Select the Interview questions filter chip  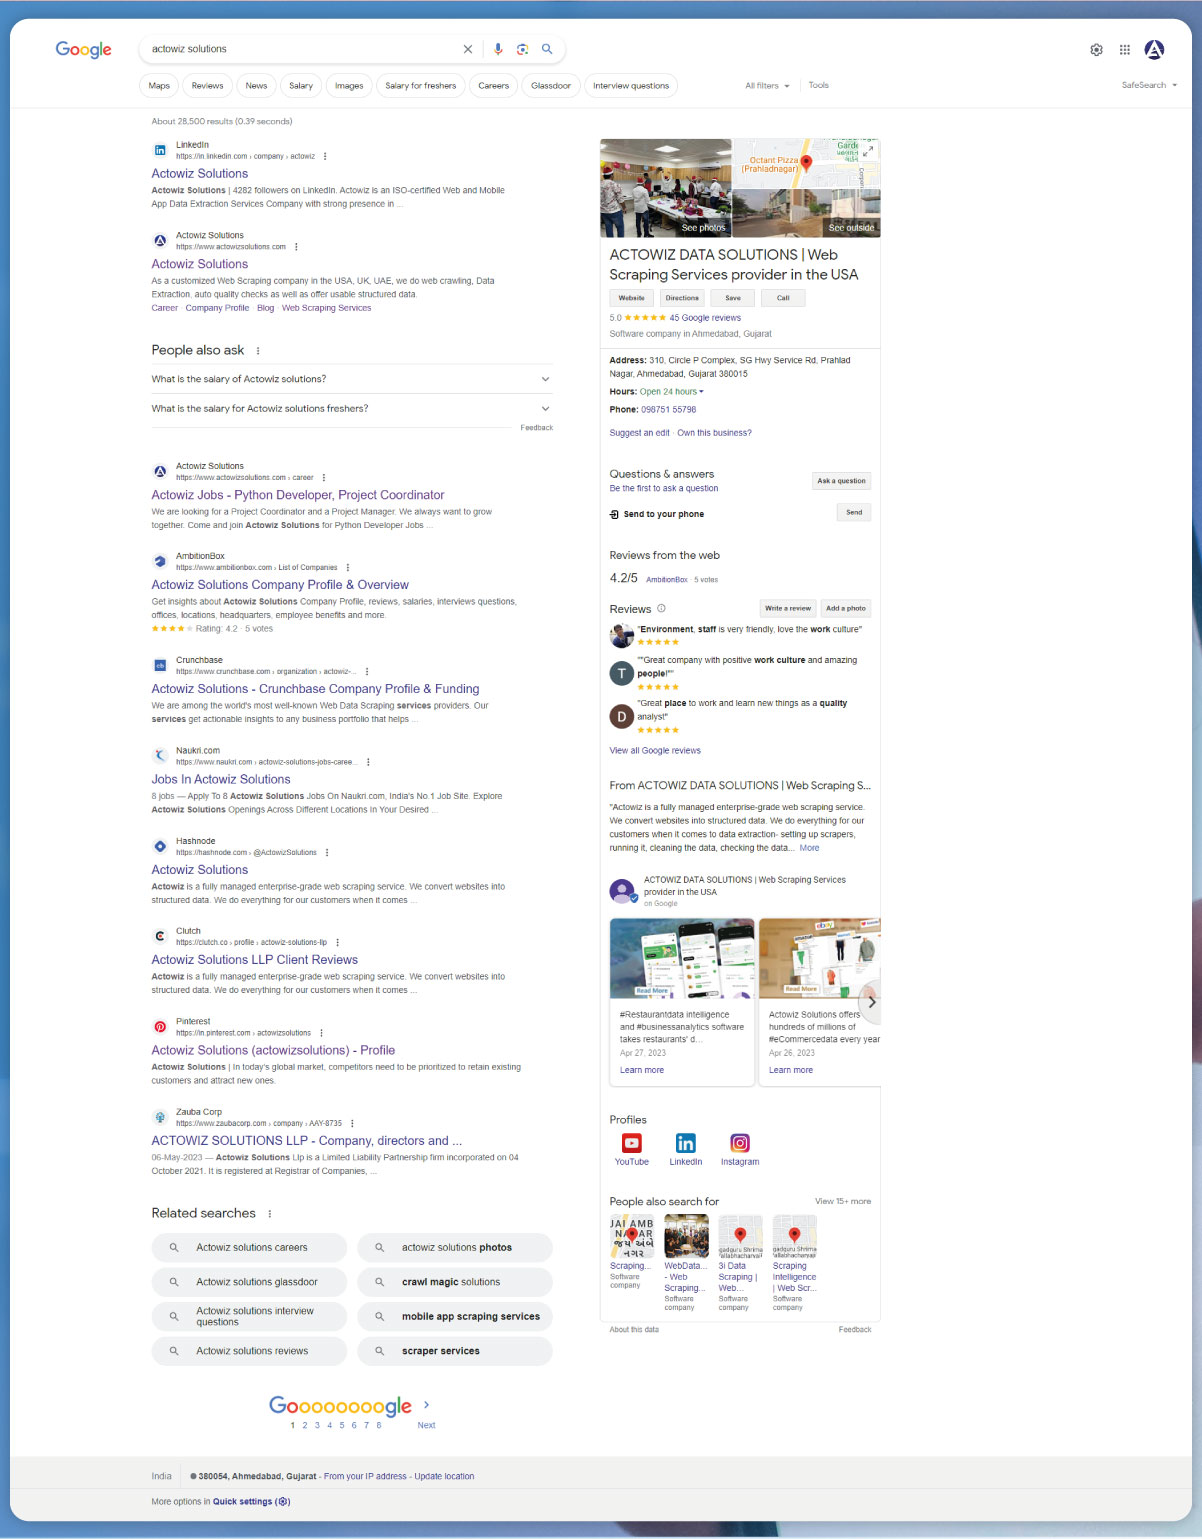pyautogui.click(x=631, y=86)
